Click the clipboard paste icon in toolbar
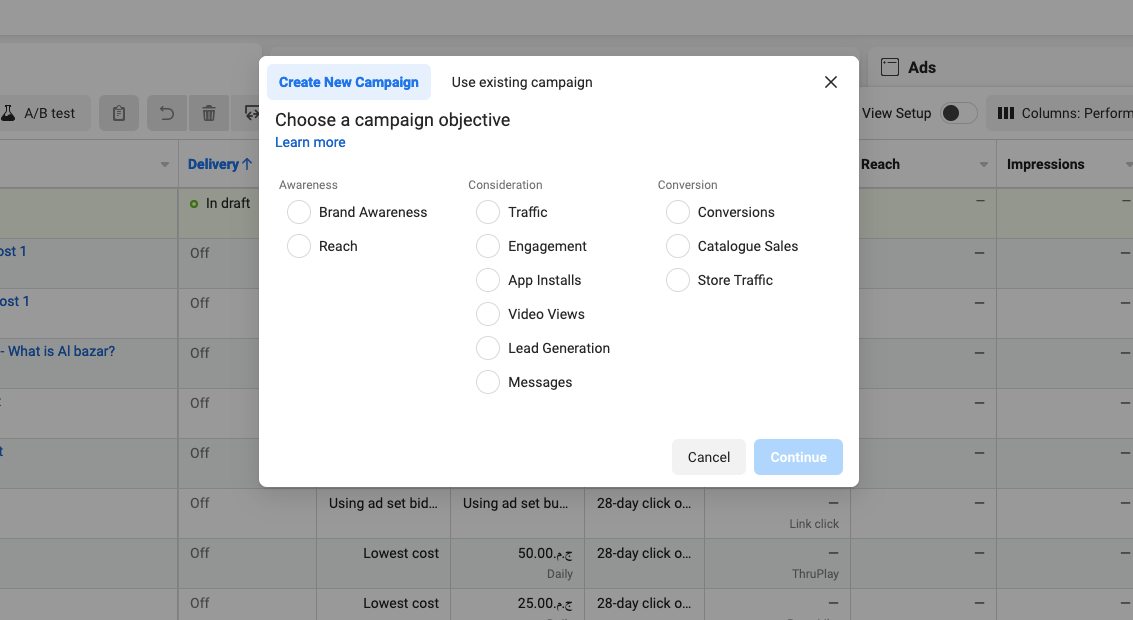1133x620 pixels. point(119,113)
